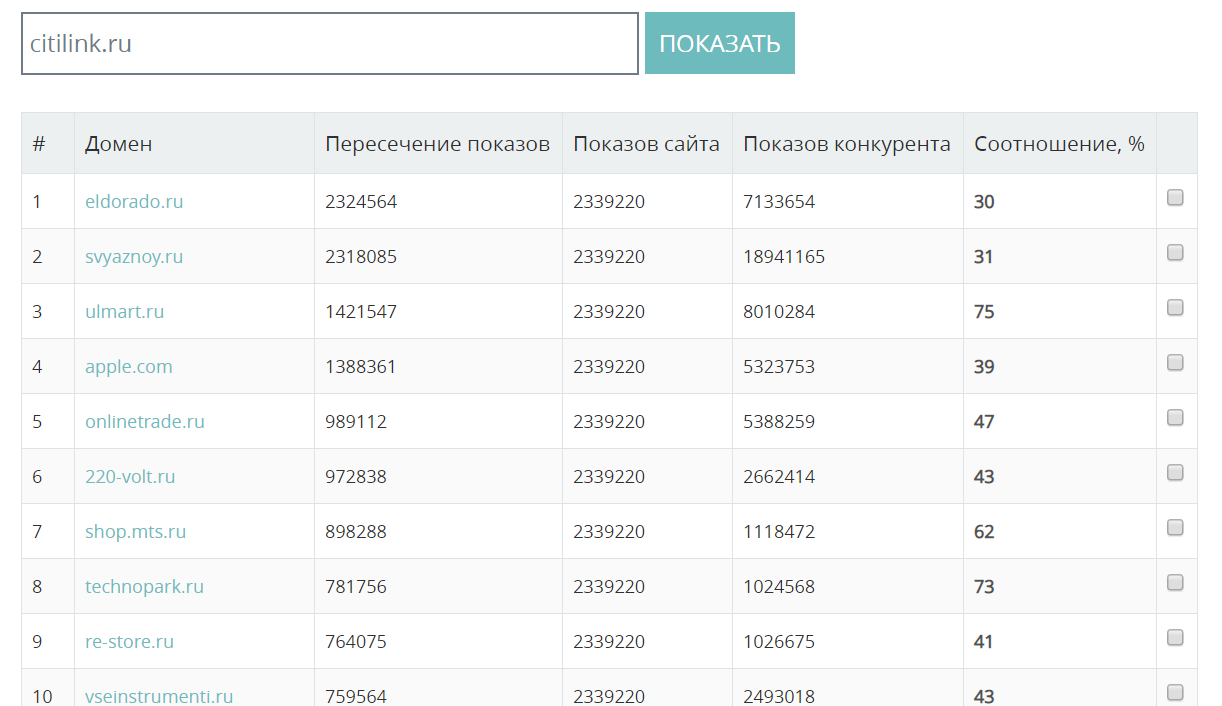Open the re-store.ru domain link
The height and width of the screenshot is (706, 1222).
pyautogui.click(x=129, y=641)
